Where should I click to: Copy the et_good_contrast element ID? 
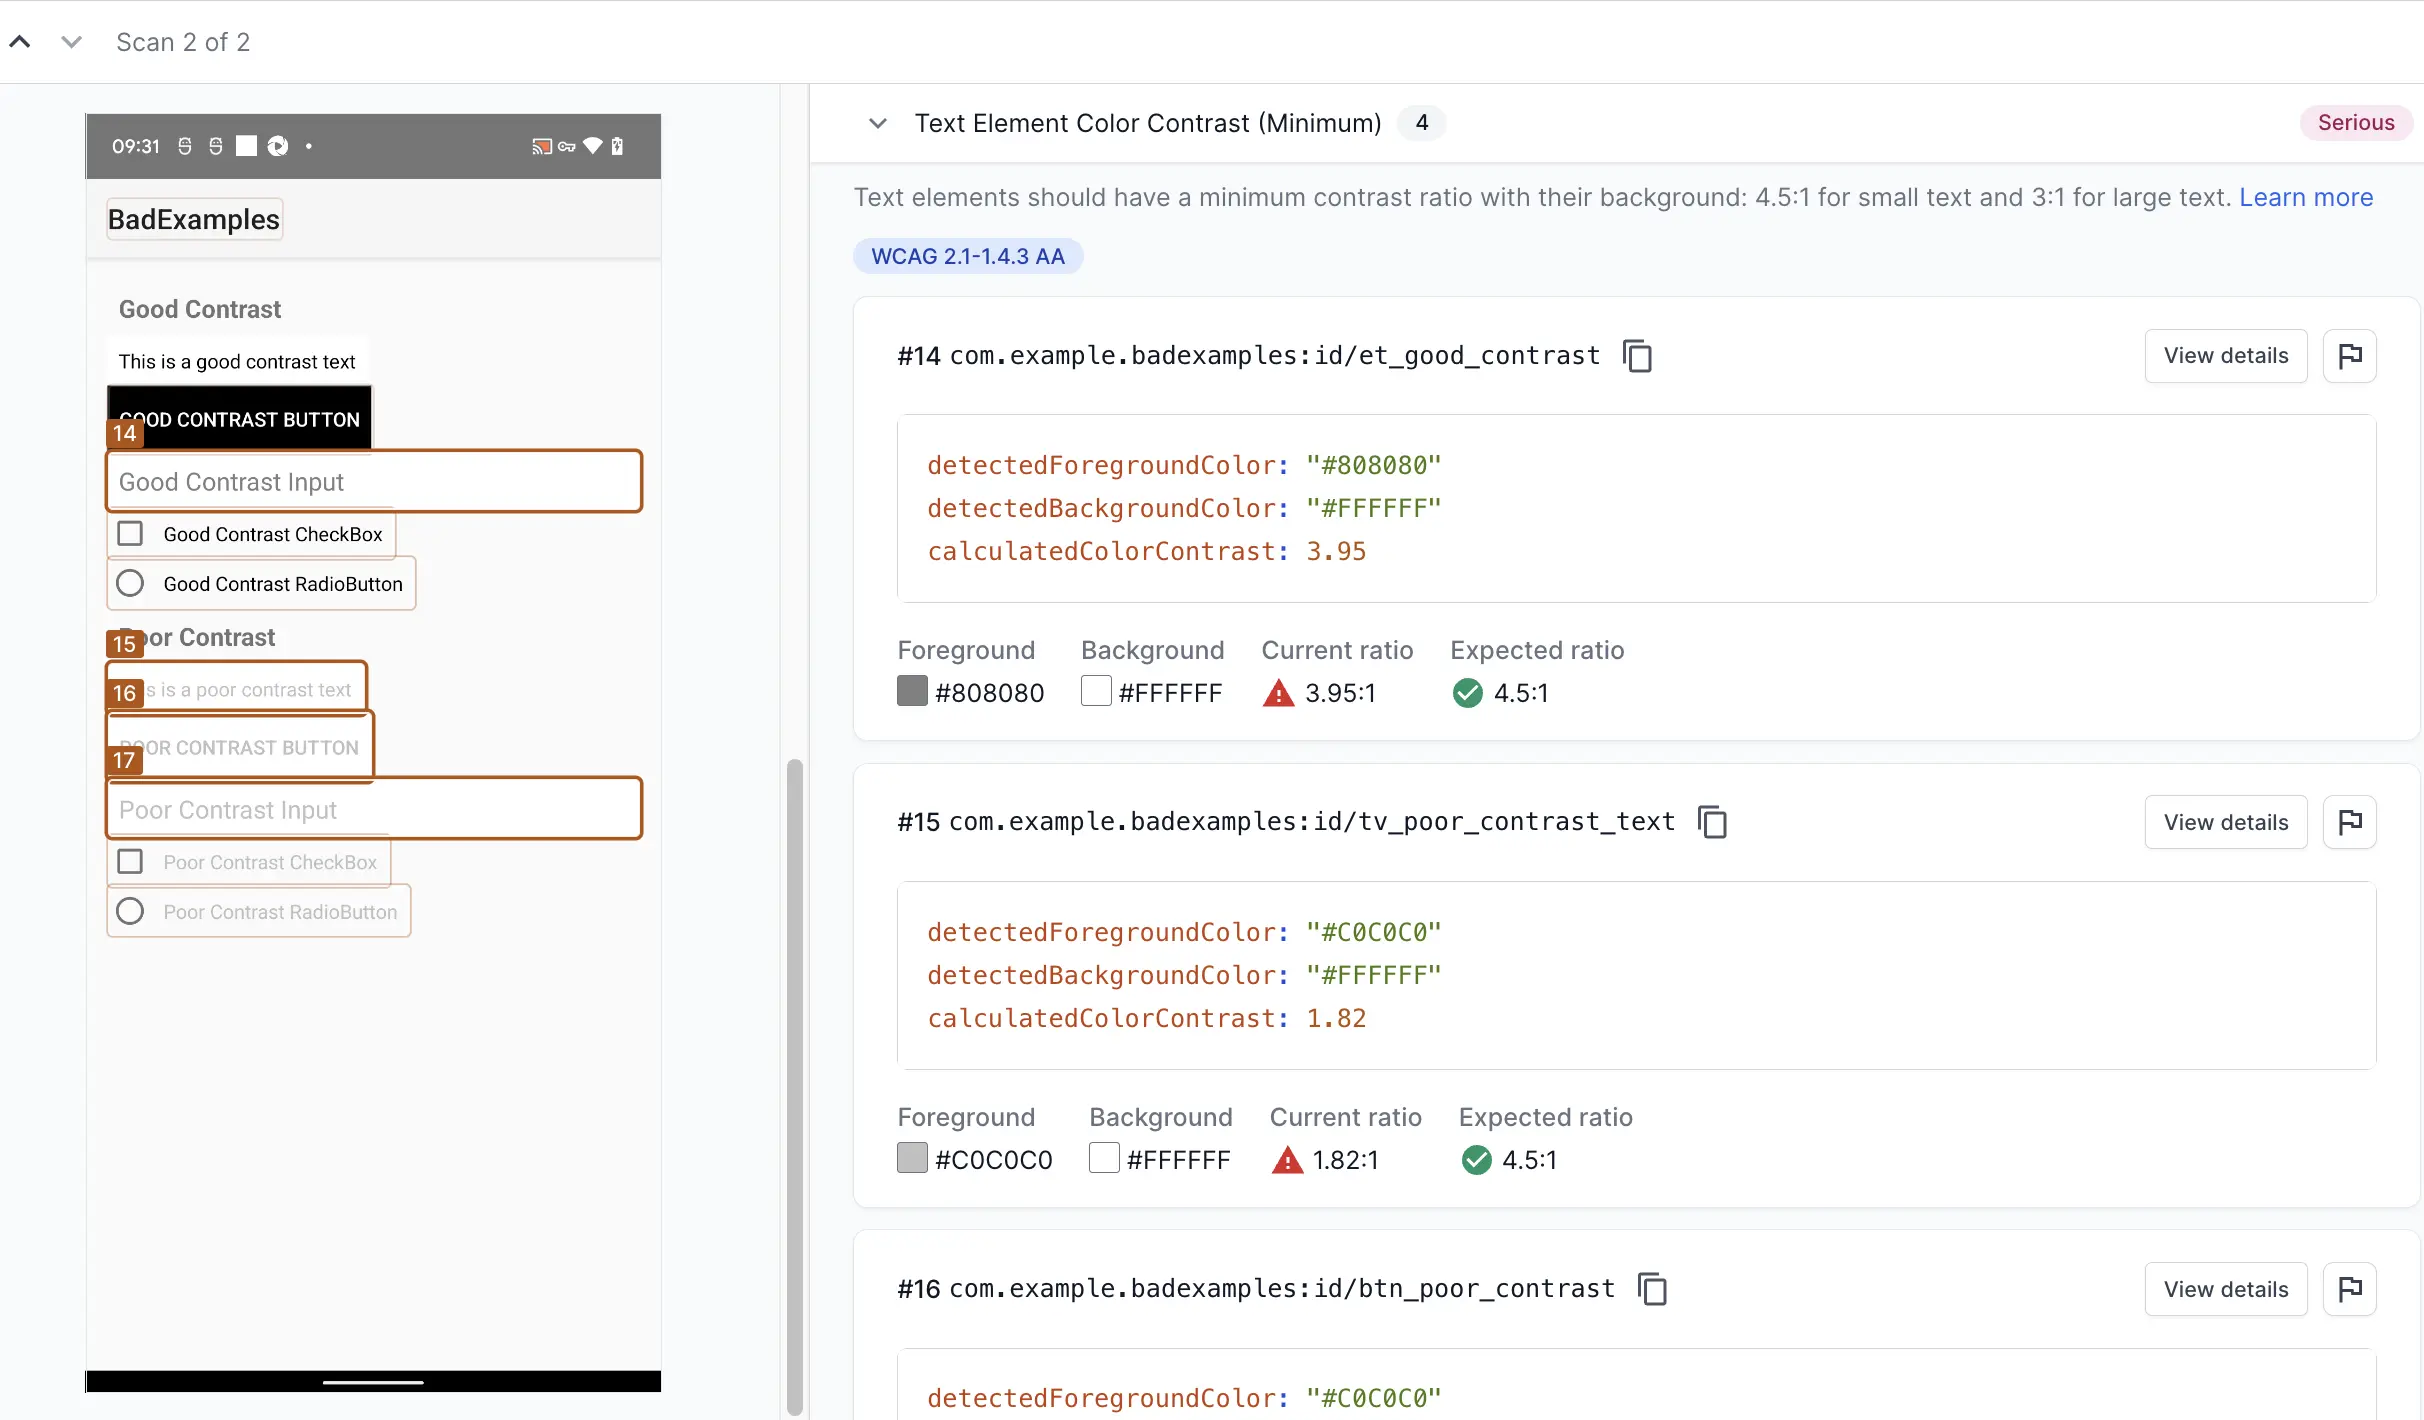[x=1637, y=356]
